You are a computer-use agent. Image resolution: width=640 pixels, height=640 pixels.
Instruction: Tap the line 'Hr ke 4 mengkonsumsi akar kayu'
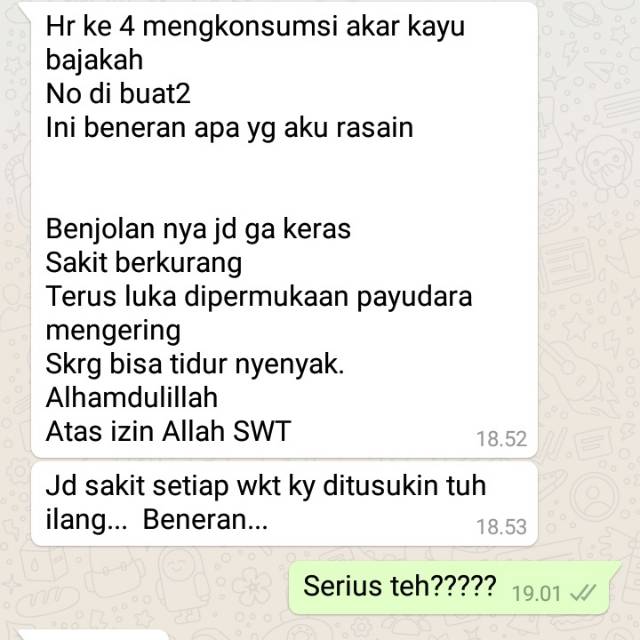[256, 27]
